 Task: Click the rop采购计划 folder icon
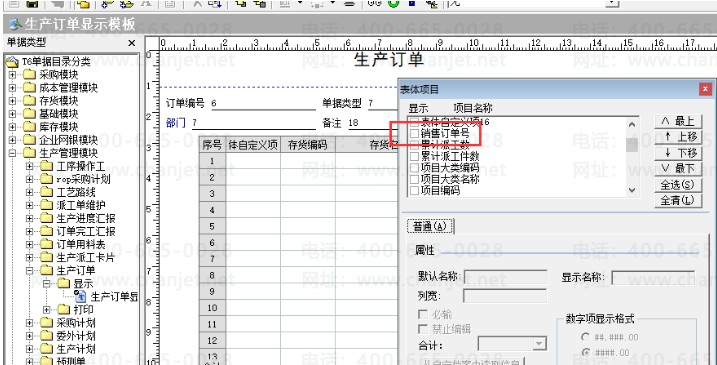47,179
